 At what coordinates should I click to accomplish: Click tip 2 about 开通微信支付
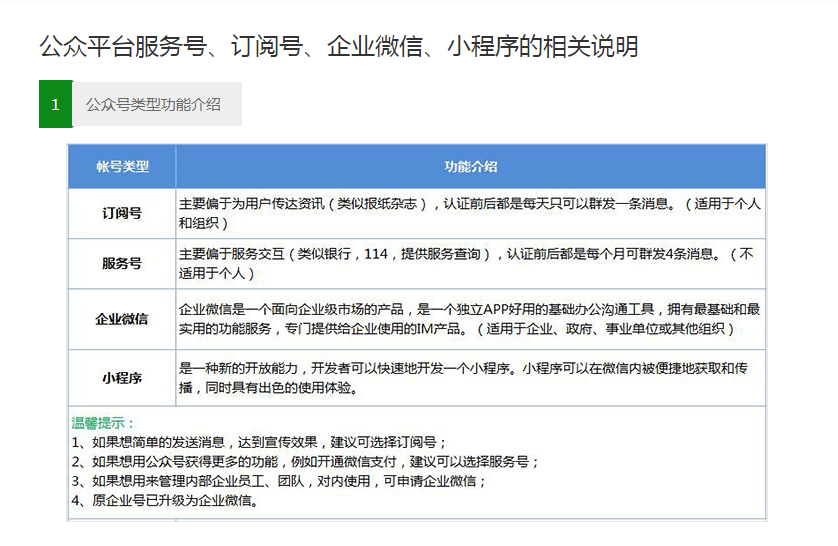(x=305, y=462)
